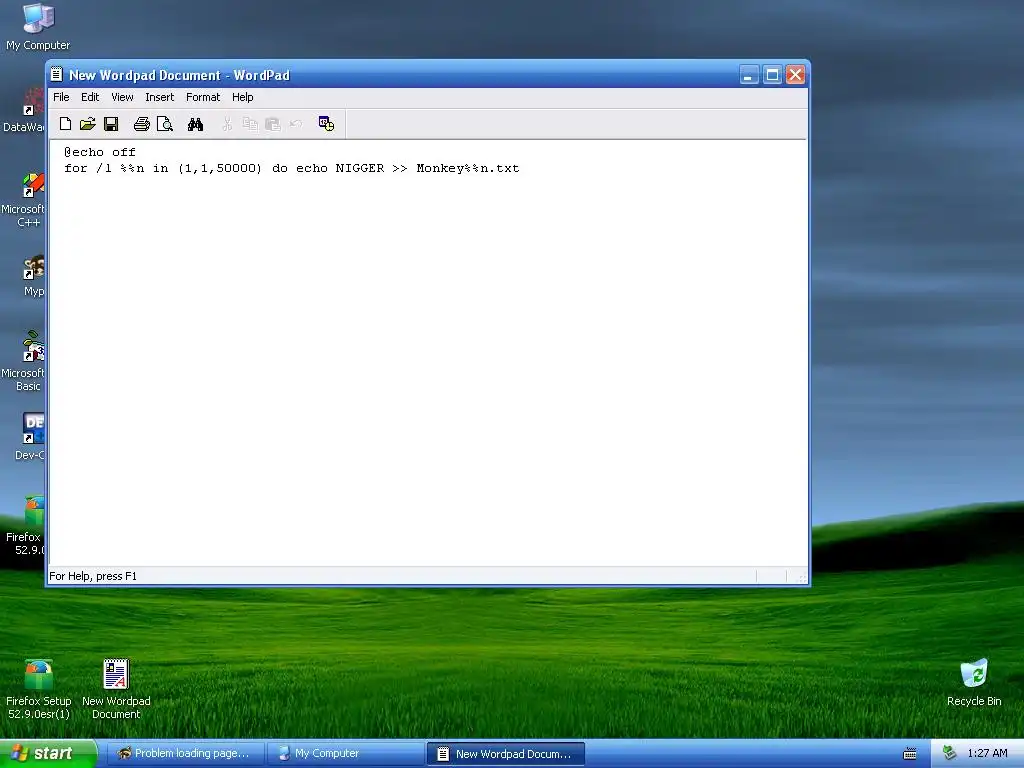Click the Undo arrow icon
1024x768 pixels.
pyautogui.click(x=296, y=124)
